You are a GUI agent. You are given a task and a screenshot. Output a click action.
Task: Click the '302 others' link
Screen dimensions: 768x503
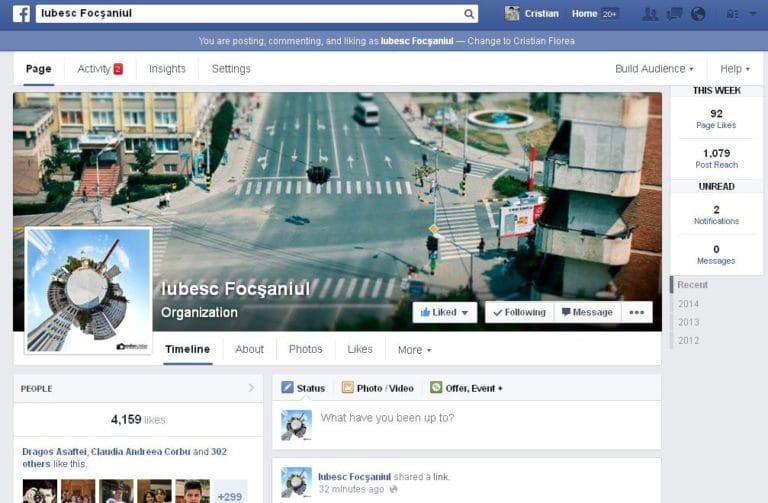(124, 457)
